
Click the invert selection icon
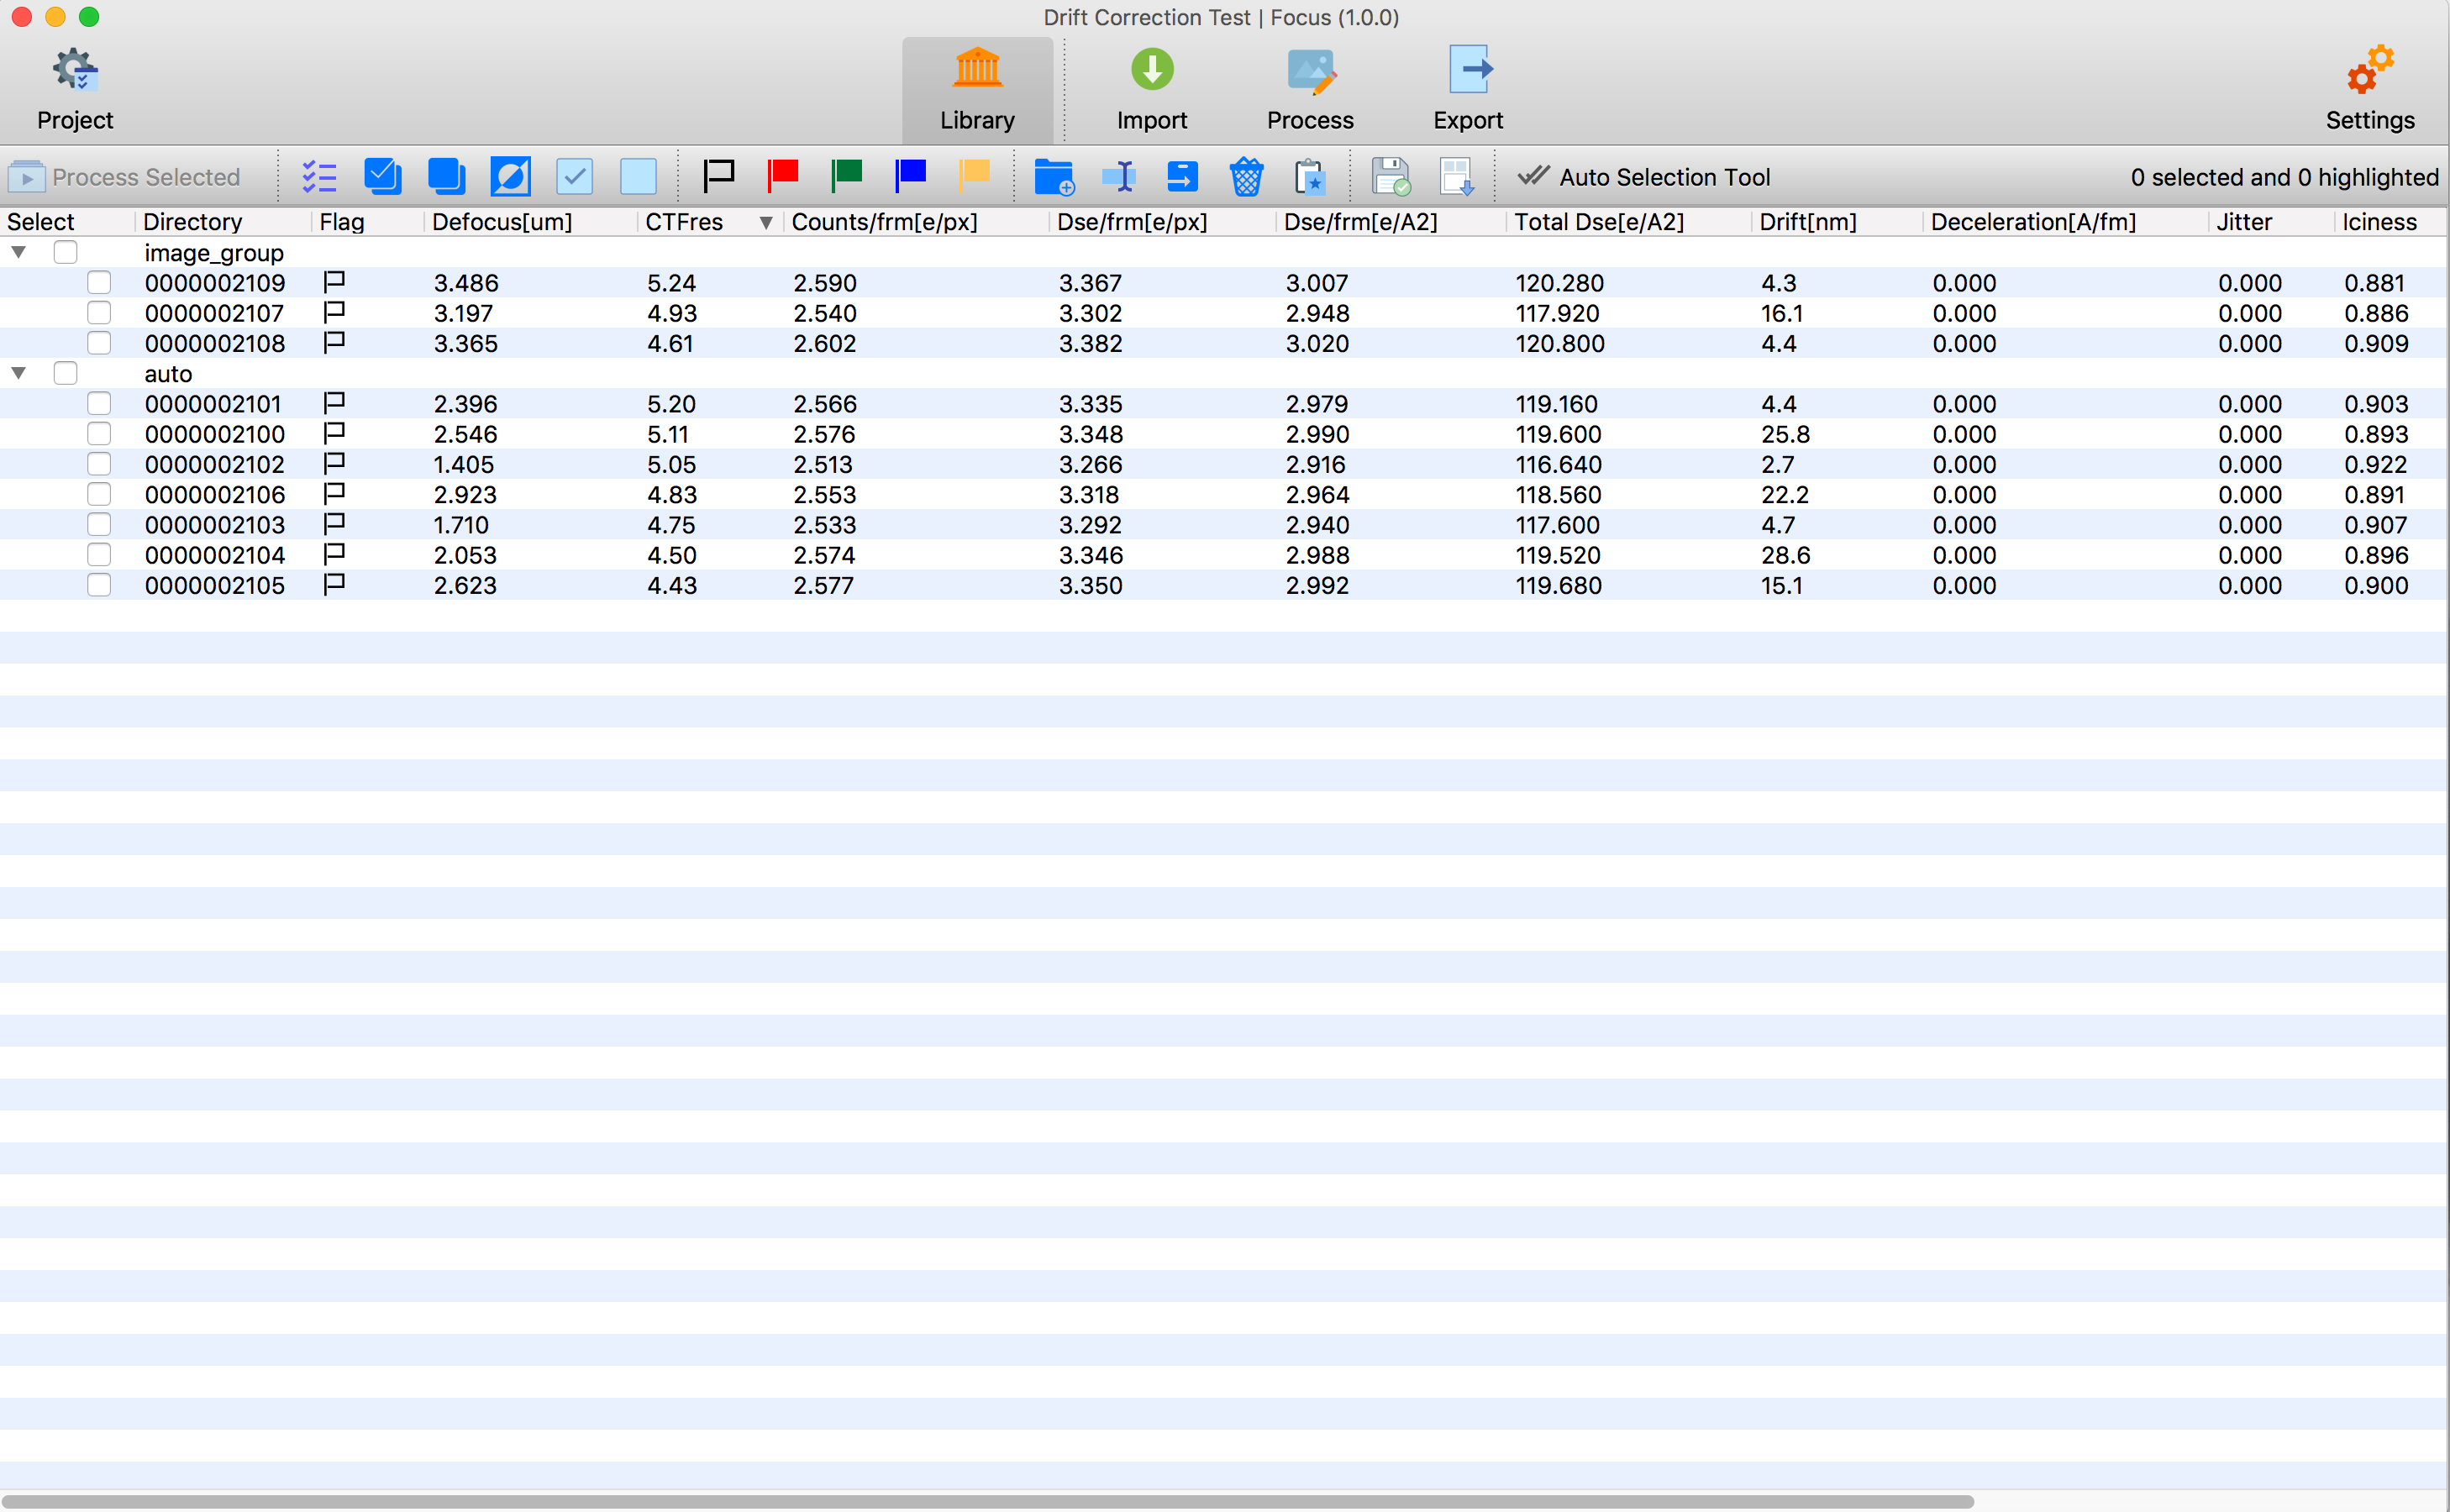pos(510,177)
